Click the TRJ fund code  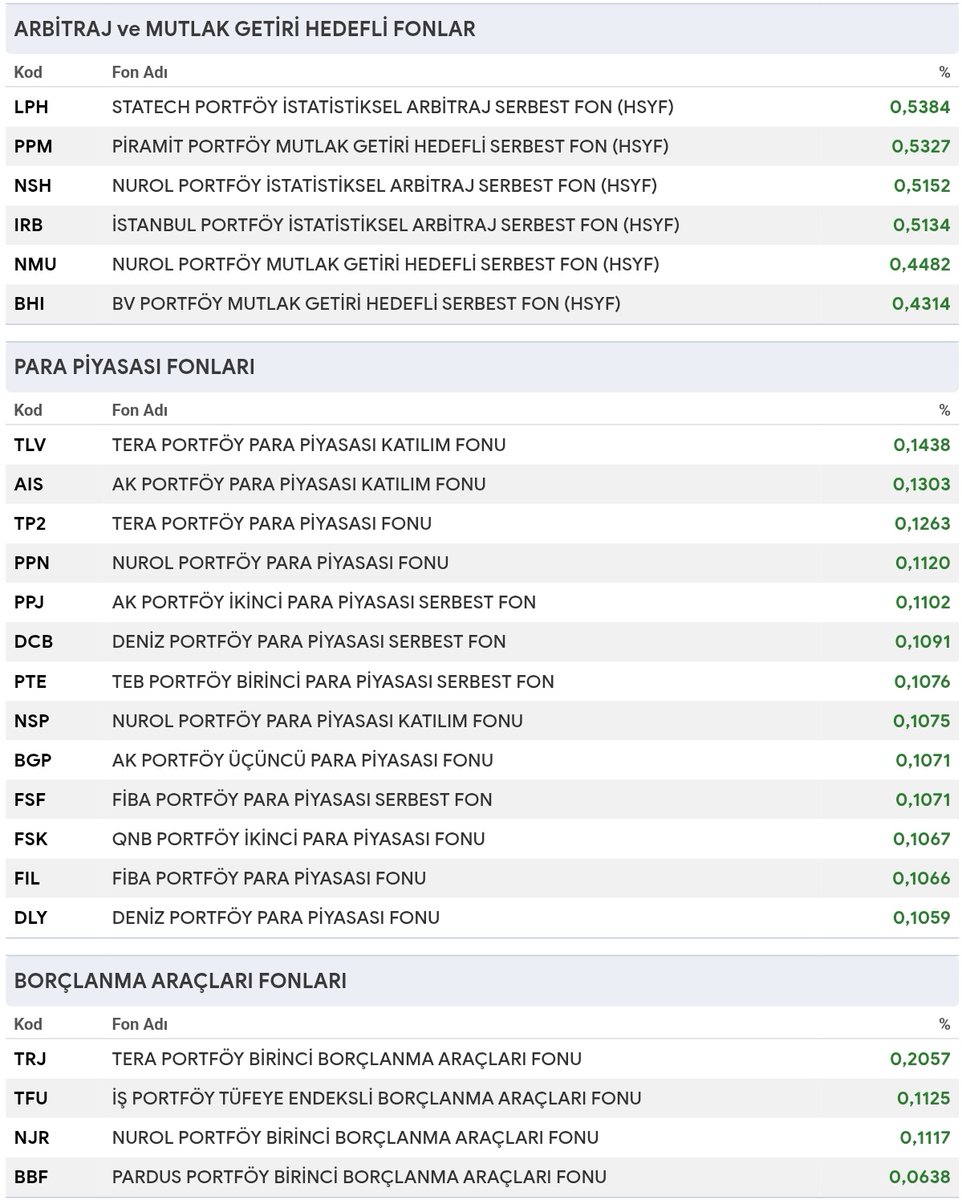[31, 1059]
